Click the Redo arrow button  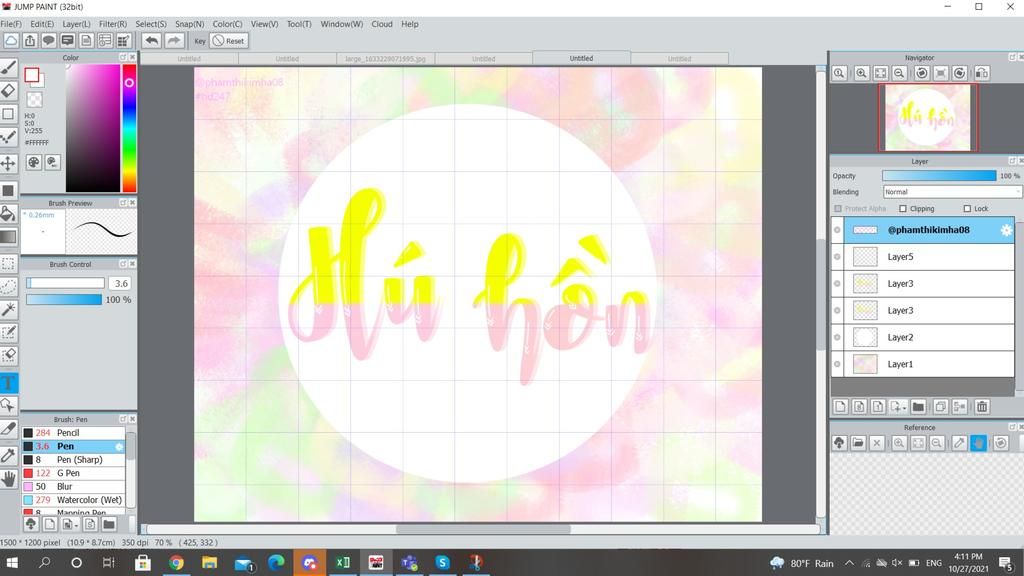point(174,40)
